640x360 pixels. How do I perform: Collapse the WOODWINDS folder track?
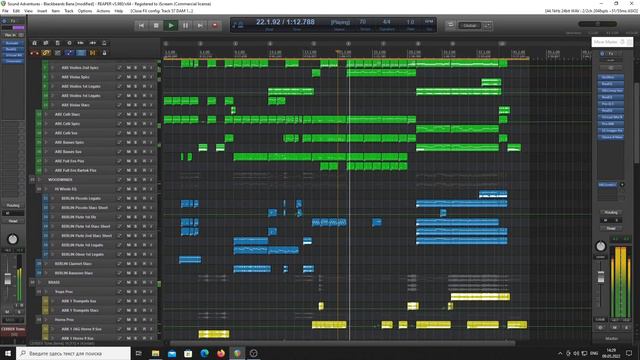(x=39, y=180)
